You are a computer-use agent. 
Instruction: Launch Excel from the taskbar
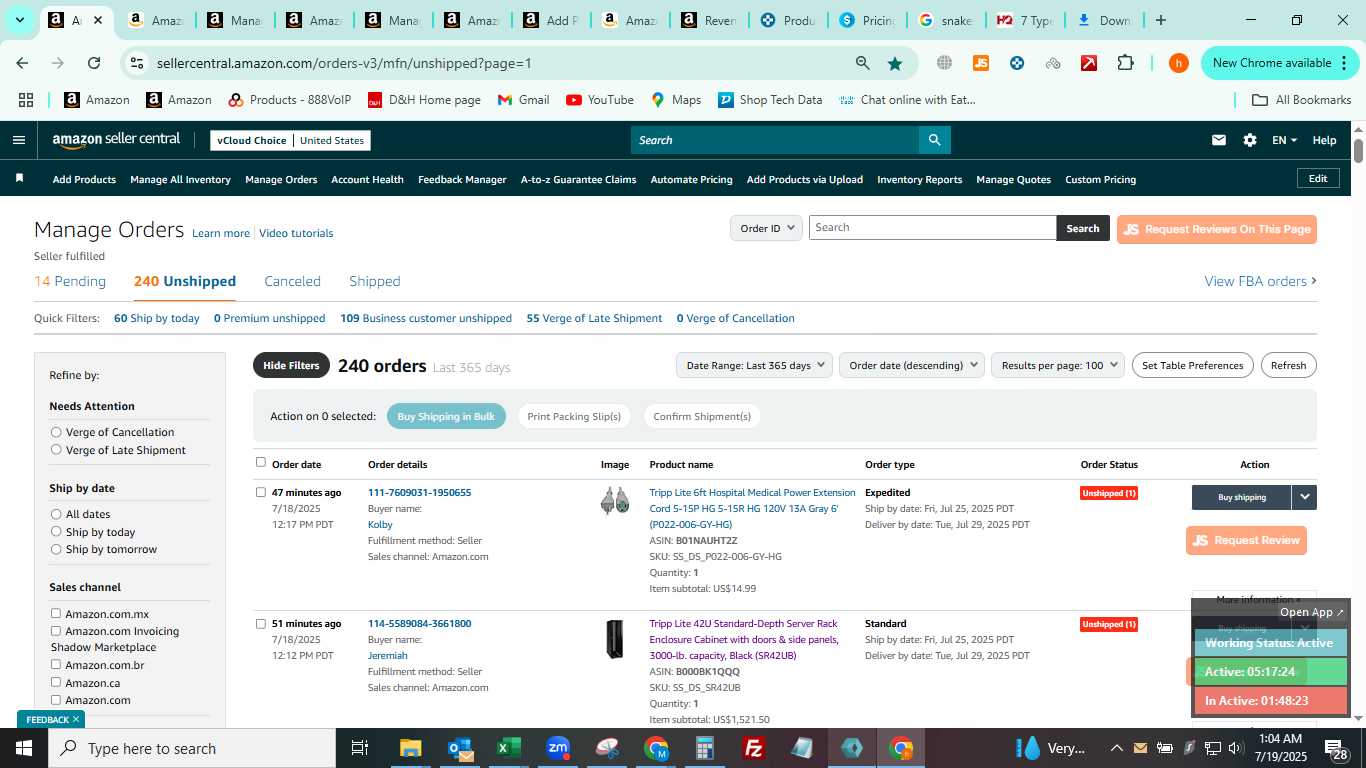[508, 748]
